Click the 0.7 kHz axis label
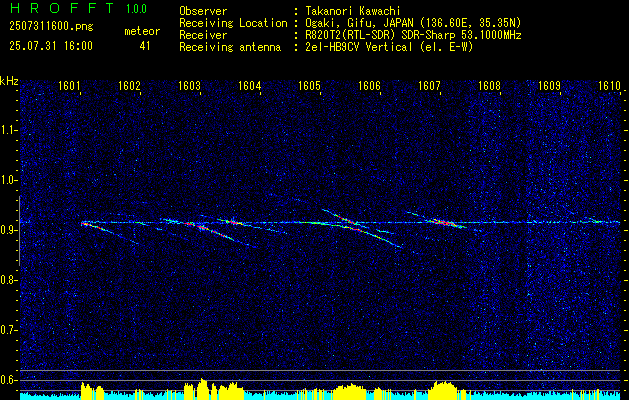The height and width of the screenshot is (400, 629). (x=9, y=330)
